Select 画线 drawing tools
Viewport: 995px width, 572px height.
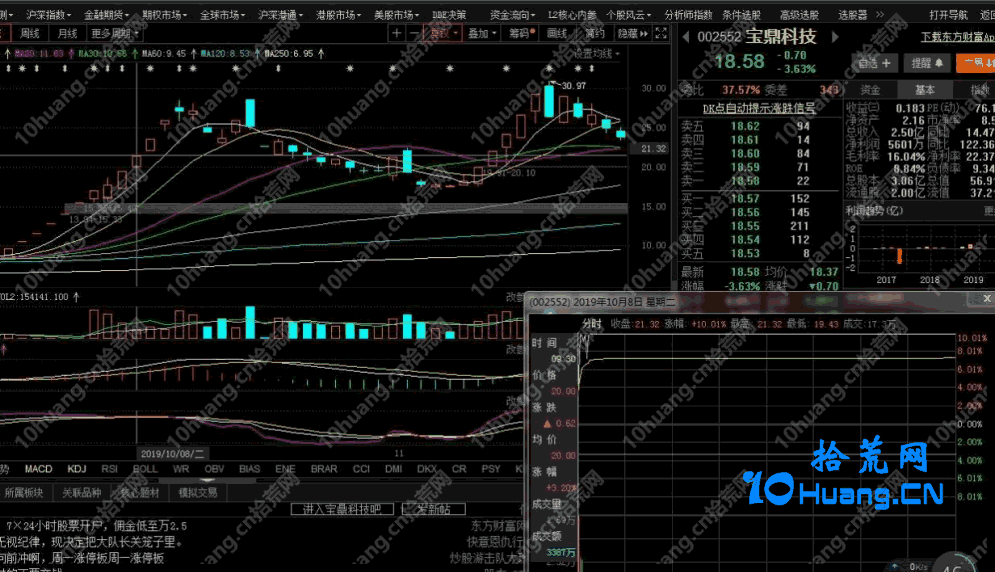pos(557,33)
